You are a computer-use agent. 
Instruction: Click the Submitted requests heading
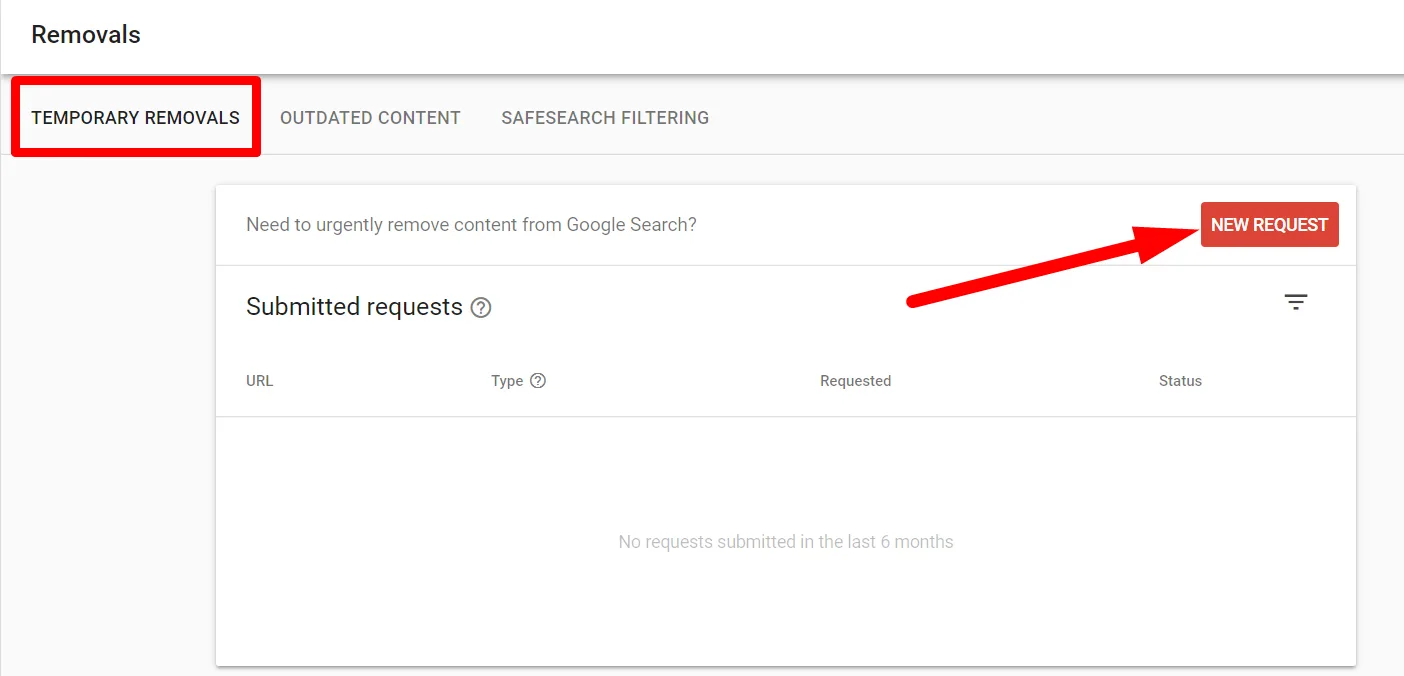354,307
